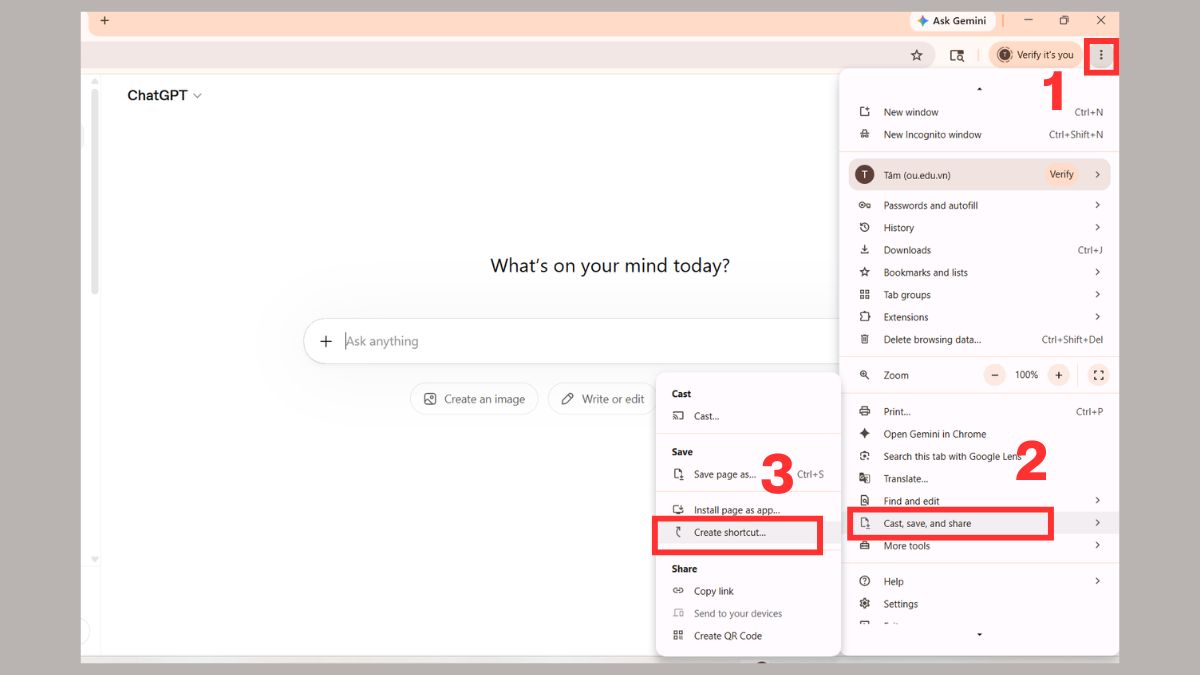
Task: Open the Chrome three-dot menu button
Action: point(1101,55)
